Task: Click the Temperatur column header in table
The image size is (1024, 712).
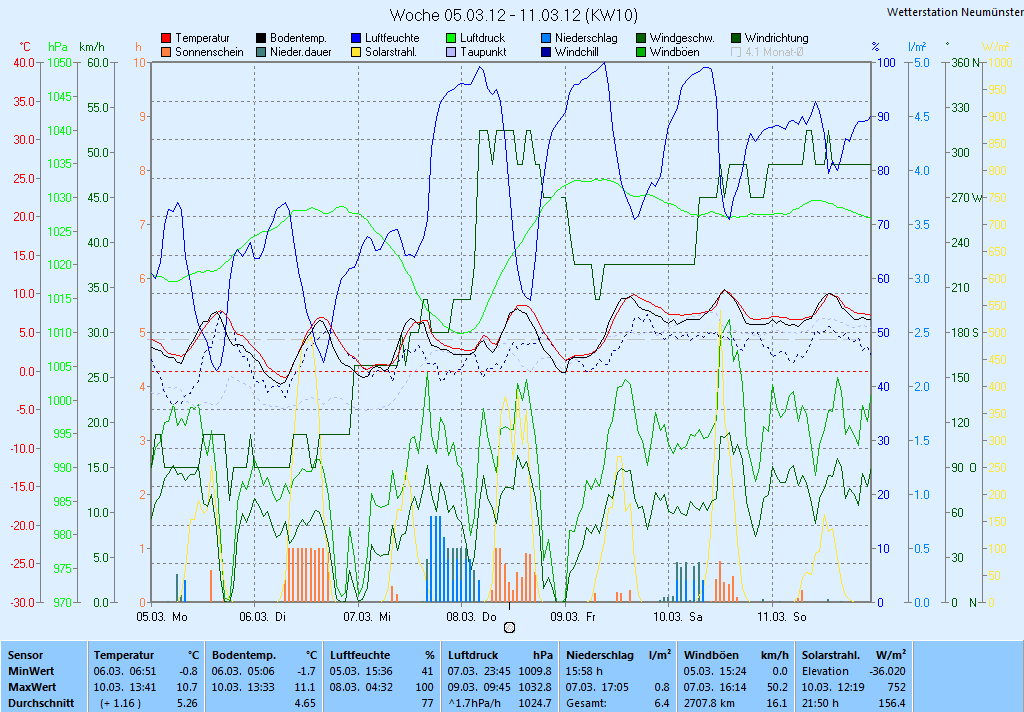Action: pyautogui.click(x=123, y=655)
